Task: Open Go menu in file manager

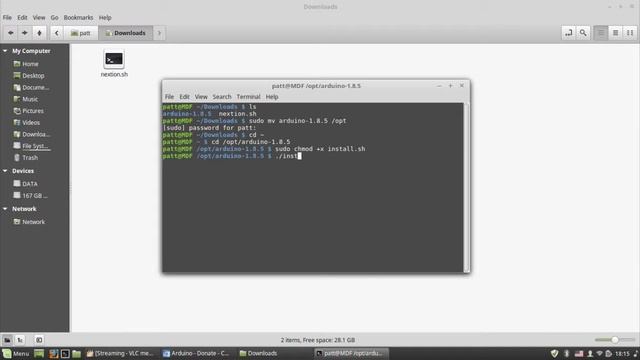Action: point(54,18)
